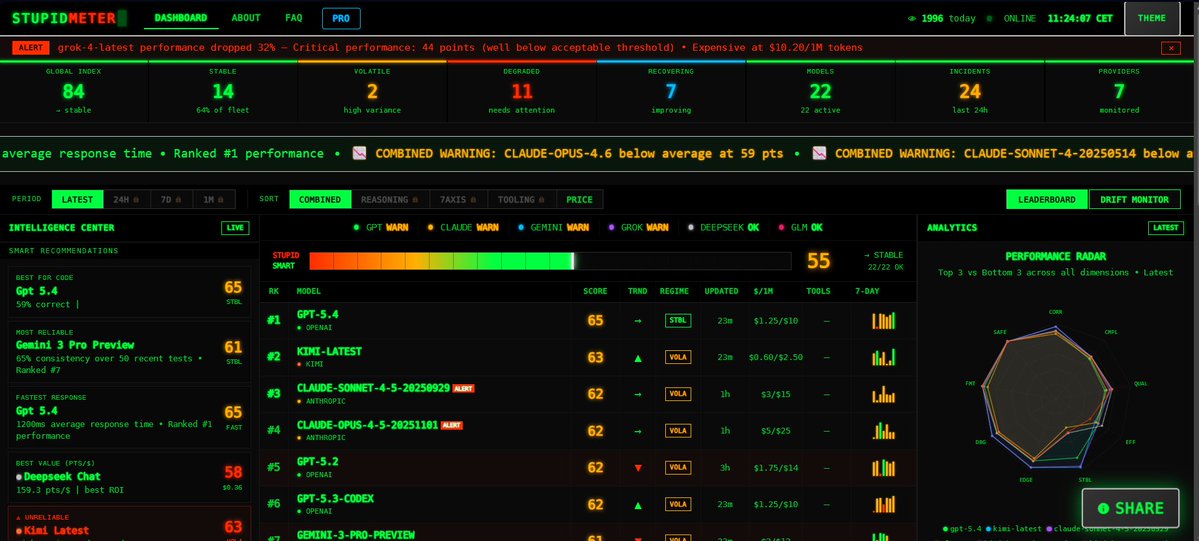Viewport: 1199px width, 541px height.
Task: Click the GLM provider status dot
Action: click(781, 227)
